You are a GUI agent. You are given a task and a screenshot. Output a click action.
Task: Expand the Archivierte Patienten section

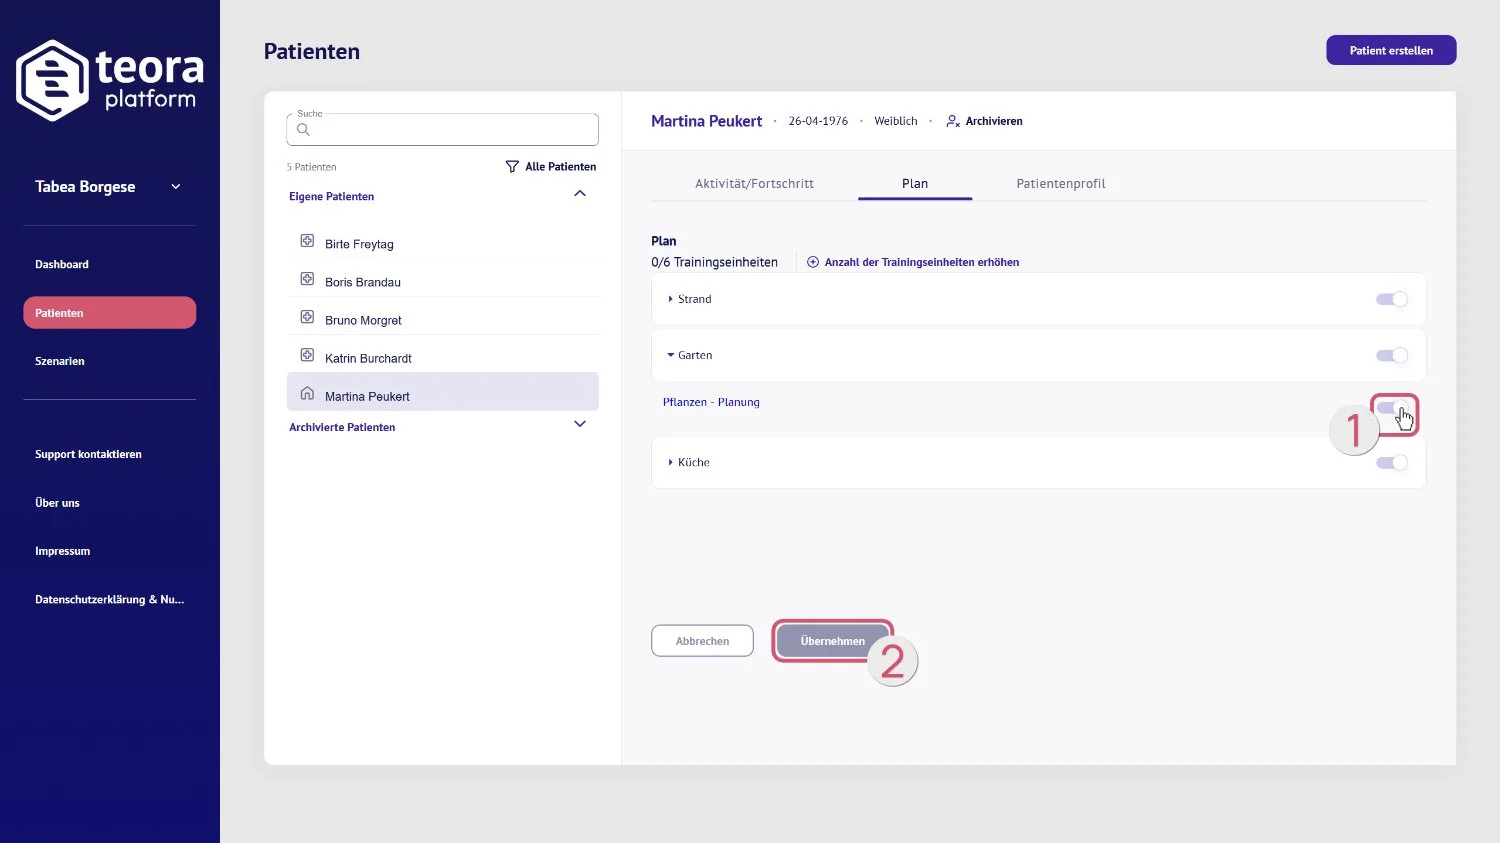(x=580, y=424)
